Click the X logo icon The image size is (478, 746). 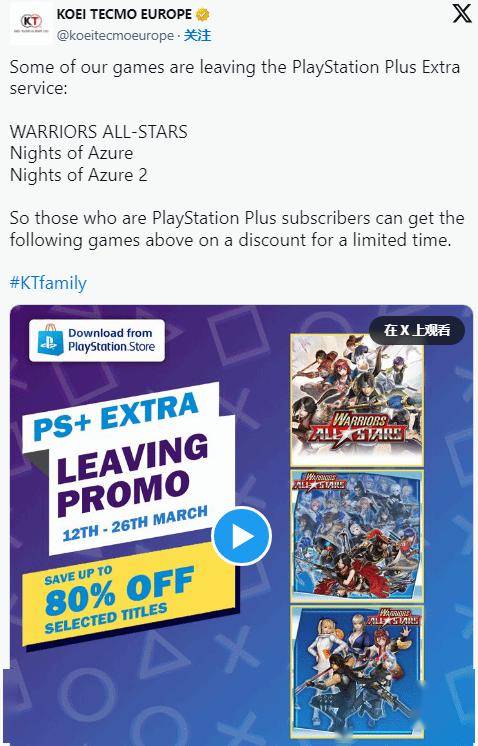(x=461, y=13)
